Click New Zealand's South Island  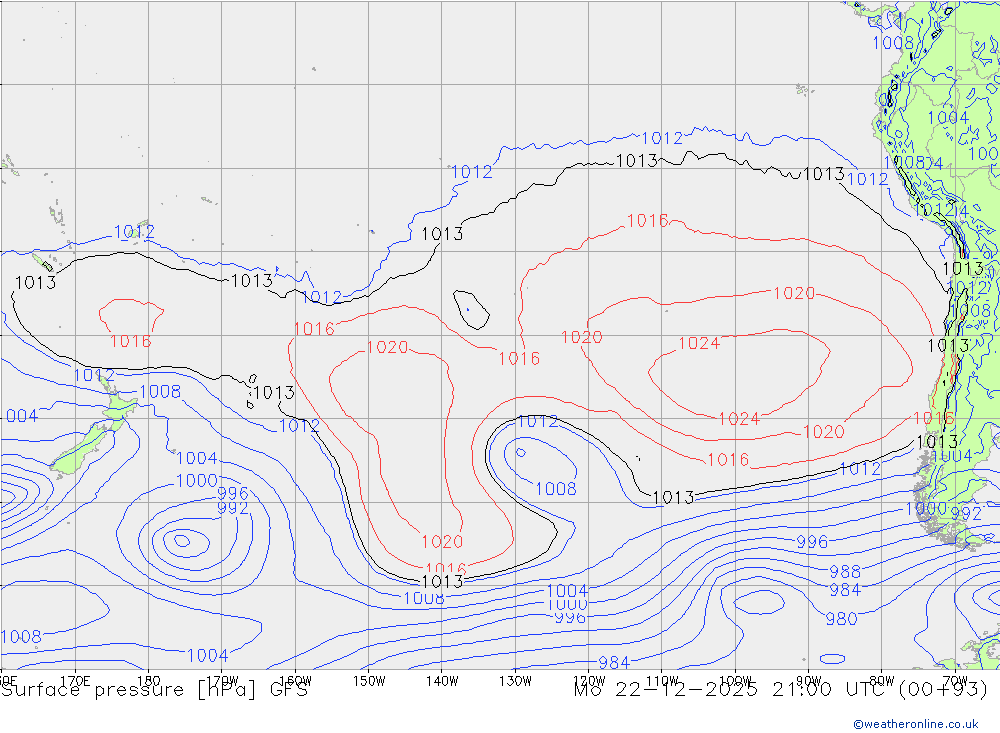tap(83, 449)
